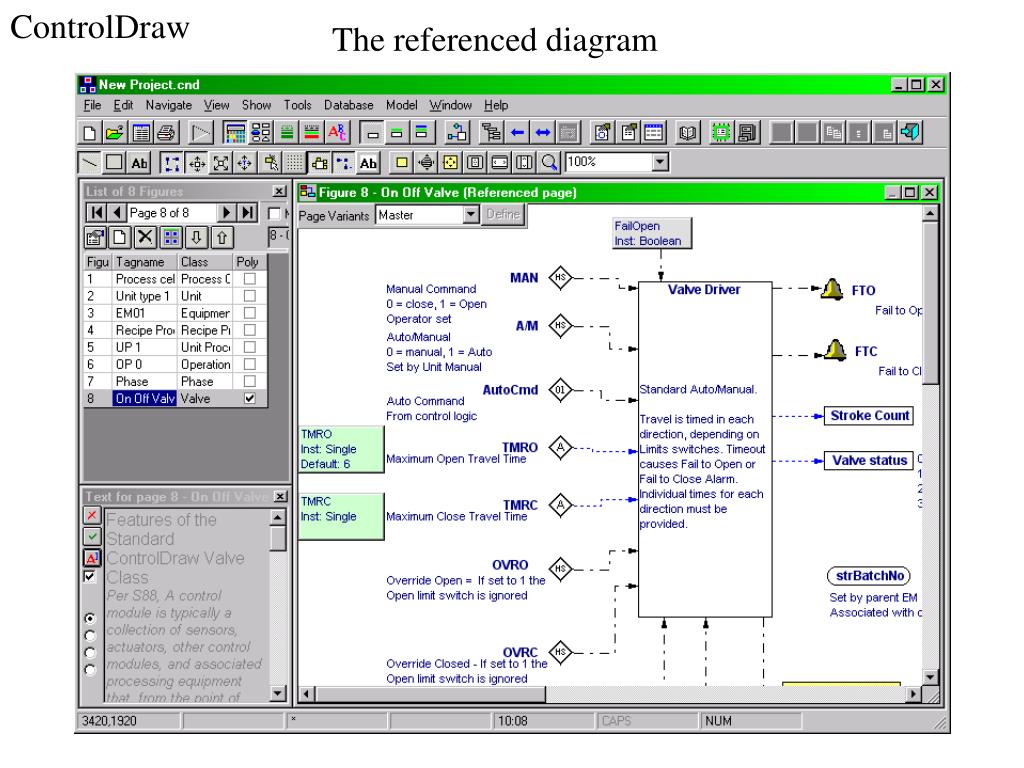Click the blue left arrow toolbar icon
The width and height of the screenshot is (1024, 768).
(517, 133)
